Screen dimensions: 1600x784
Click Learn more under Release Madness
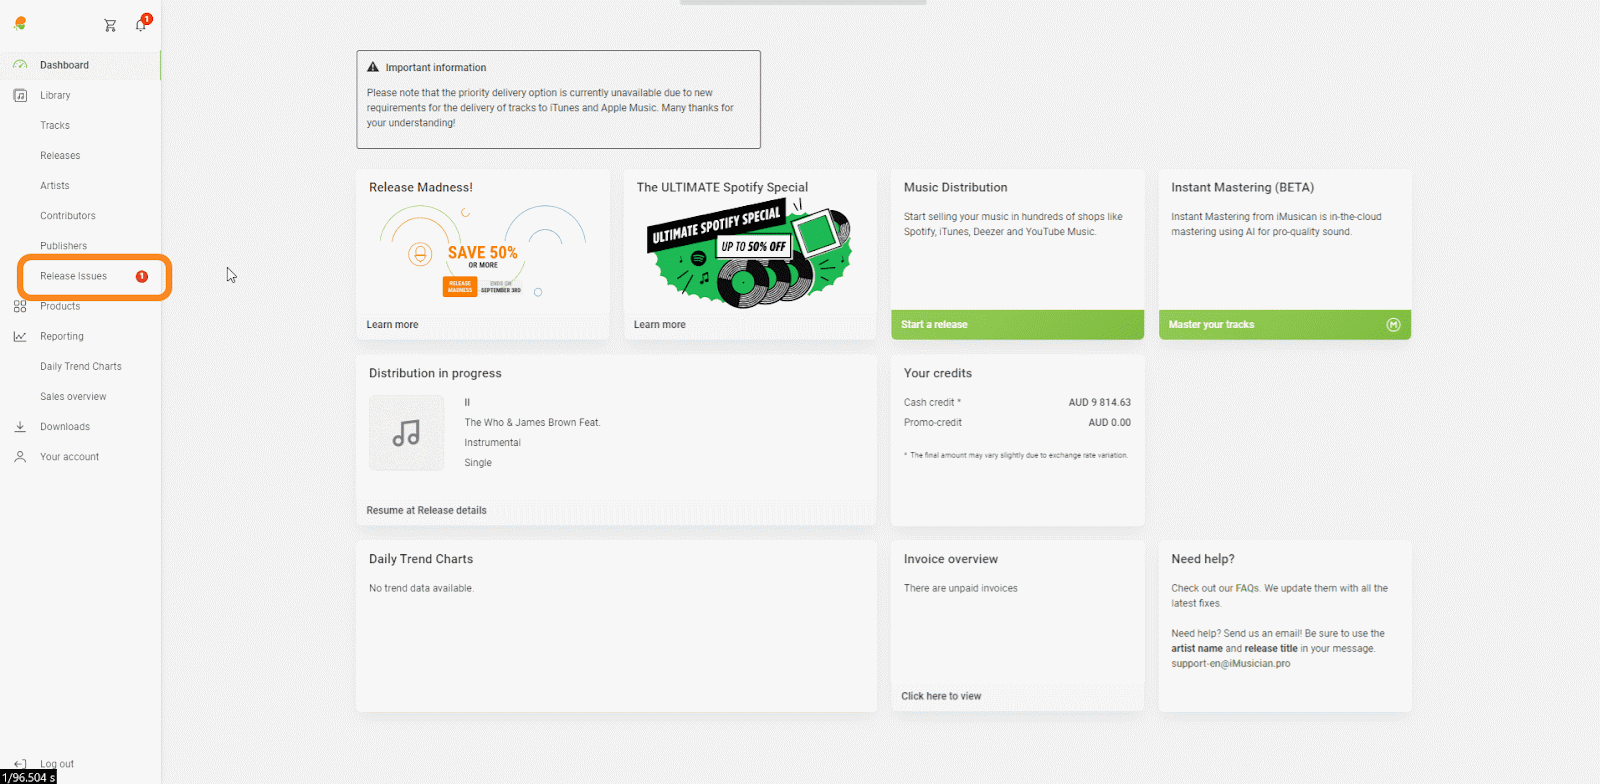[x=392, y=324]
